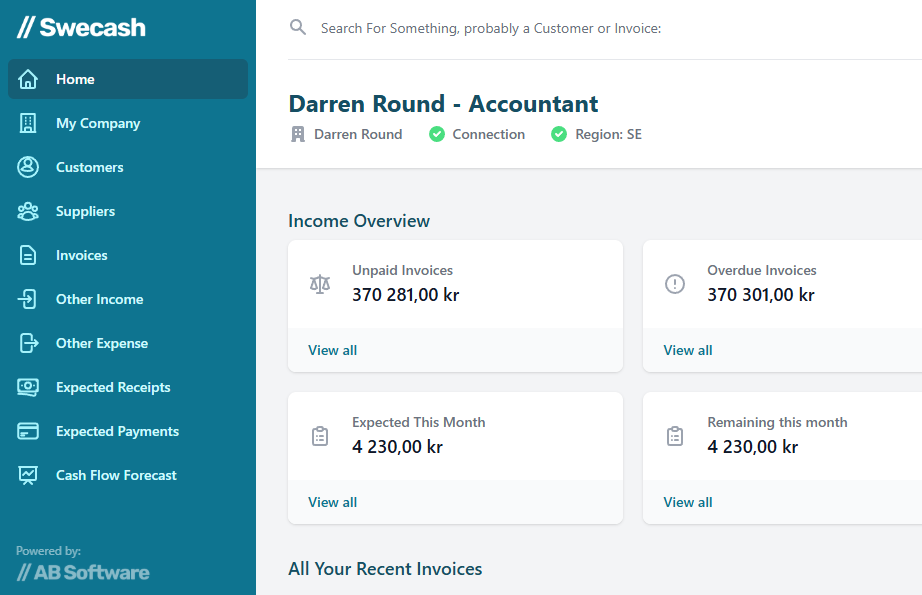
Task: Click the Home house icon in sidebar
Action: [x=28, y=80]
